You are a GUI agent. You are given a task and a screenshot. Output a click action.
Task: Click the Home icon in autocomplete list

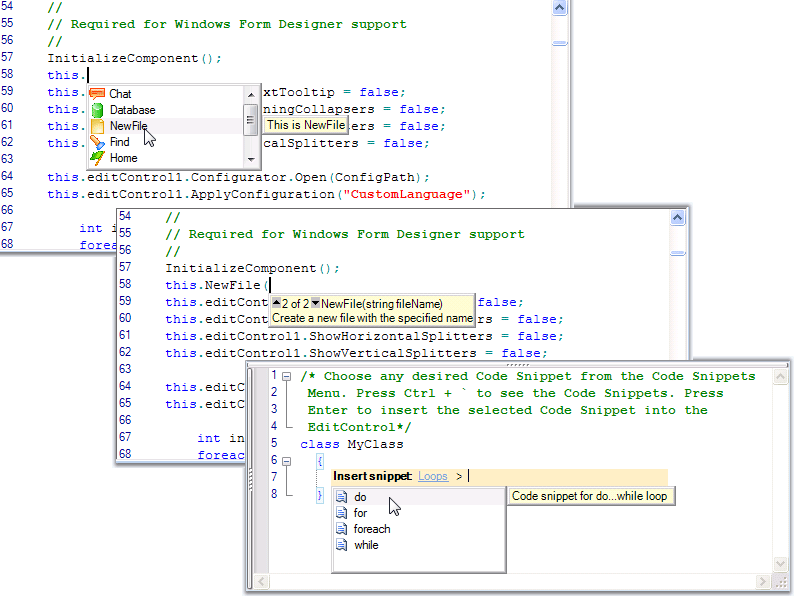97,158
